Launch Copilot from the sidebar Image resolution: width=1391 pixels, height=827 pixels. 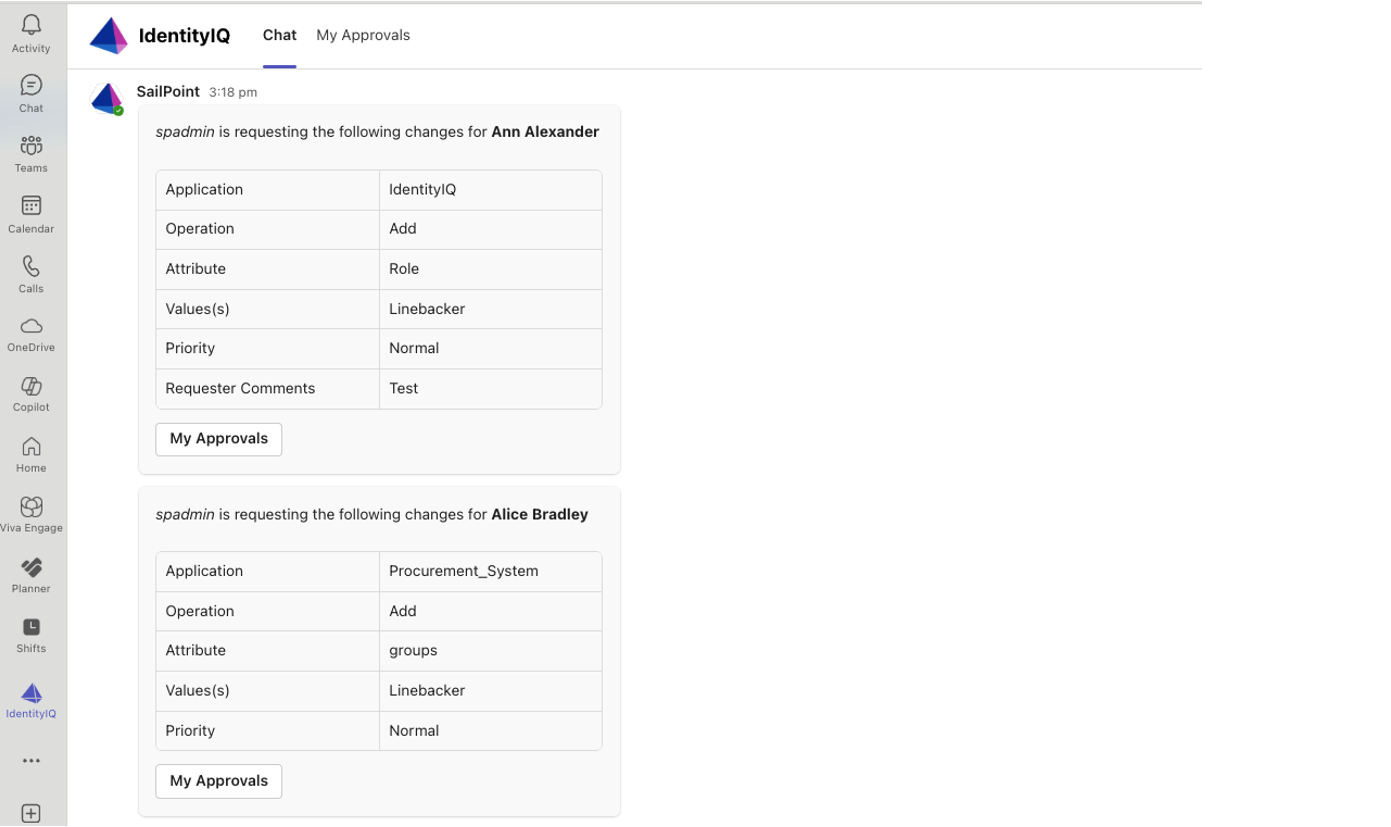[x=31, y=393]
